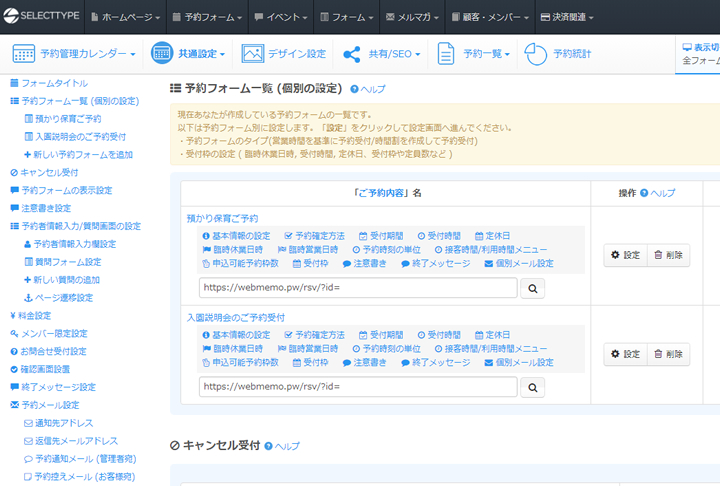Click the 共有/SEO share icon
Screen dimensions: 720x486
click(352, 54)
